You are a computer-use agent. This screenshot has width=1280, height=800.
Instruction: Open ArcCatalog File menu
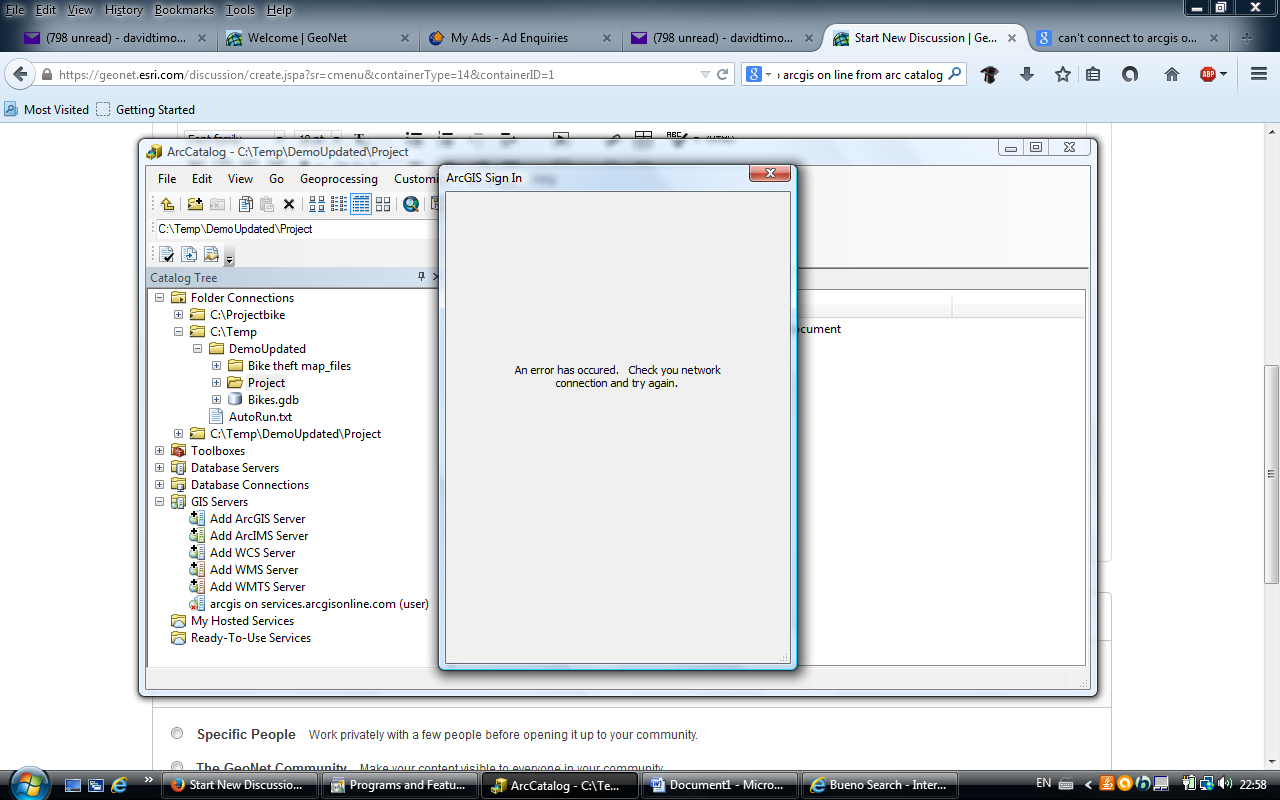(x=167, y=179)
